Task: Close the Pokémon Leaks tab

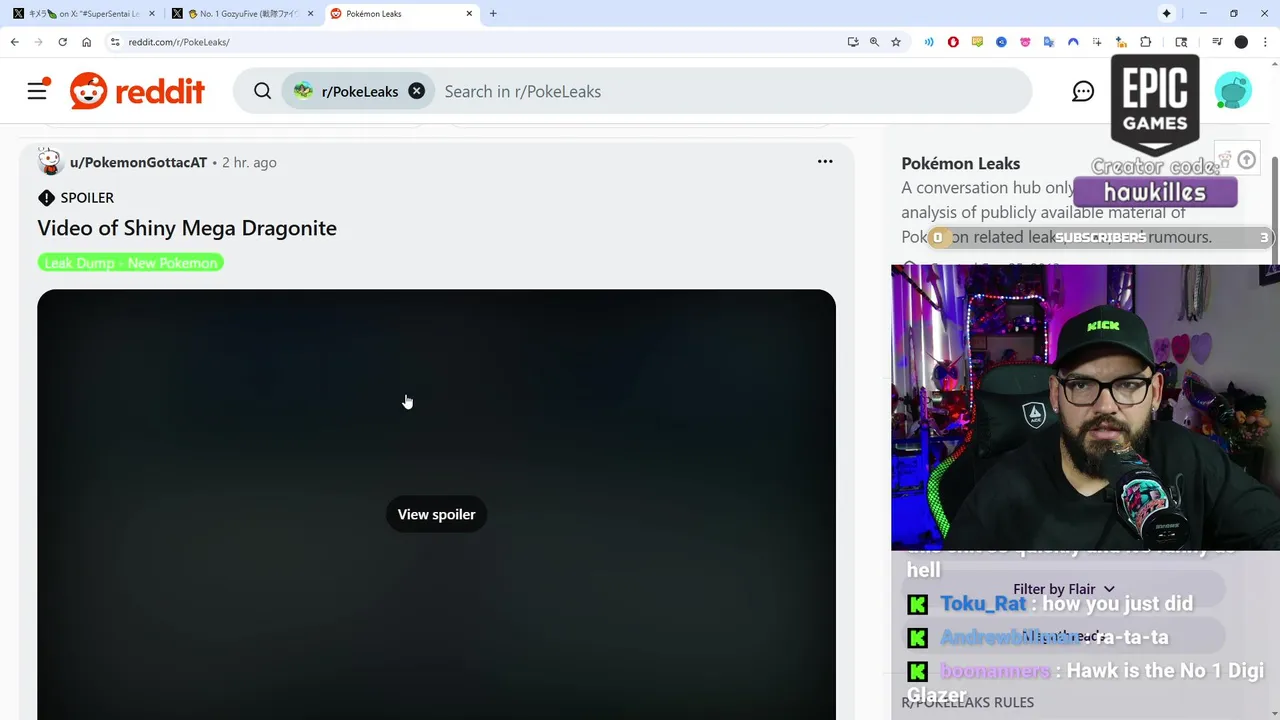Action: (469, 14)
